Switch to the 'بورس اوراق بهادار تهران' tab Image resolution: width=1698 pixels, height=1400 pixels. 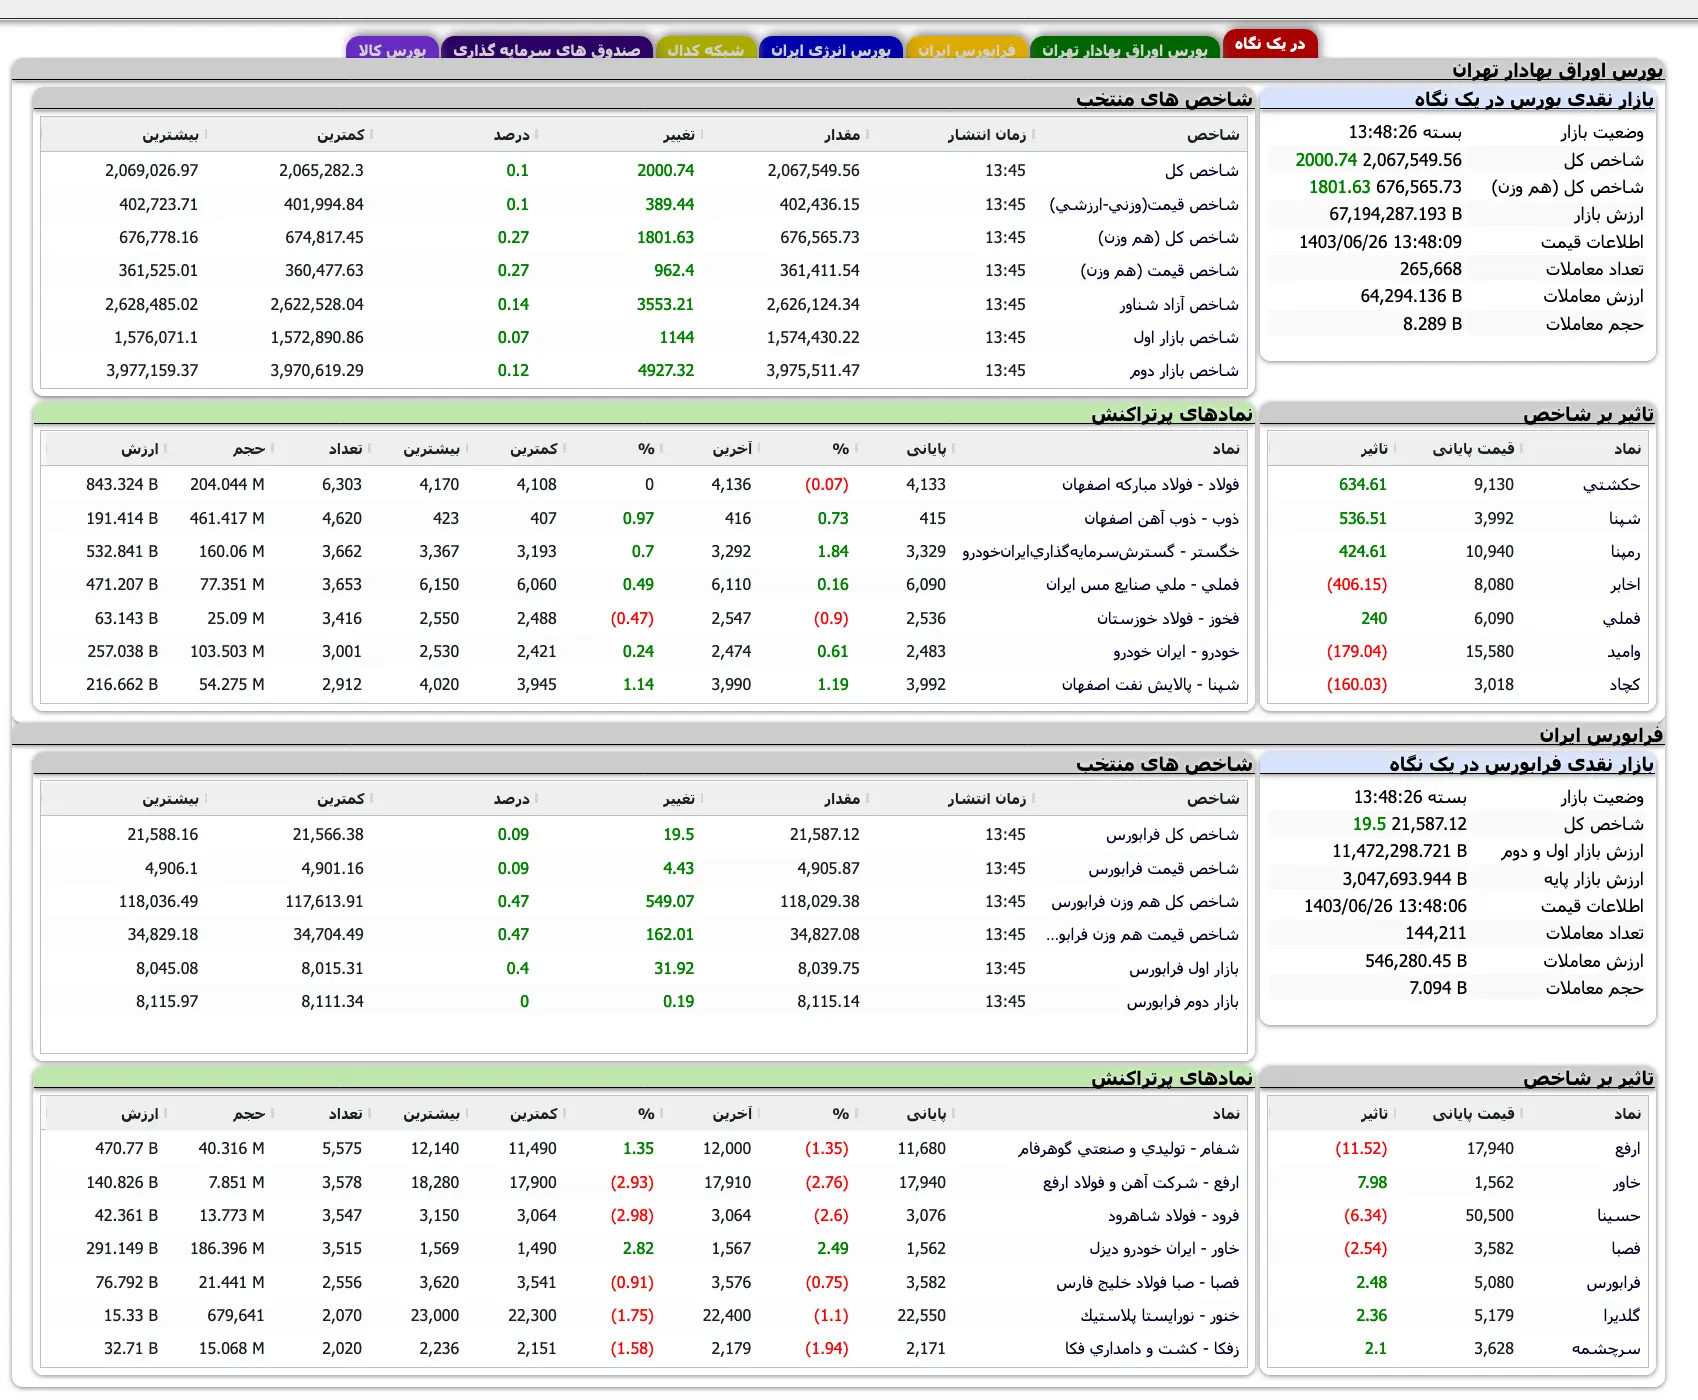[x=1124, y=50]
